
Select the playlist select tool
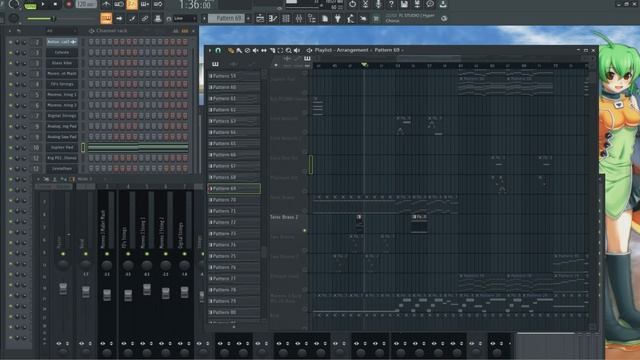(x=280, y=51)
